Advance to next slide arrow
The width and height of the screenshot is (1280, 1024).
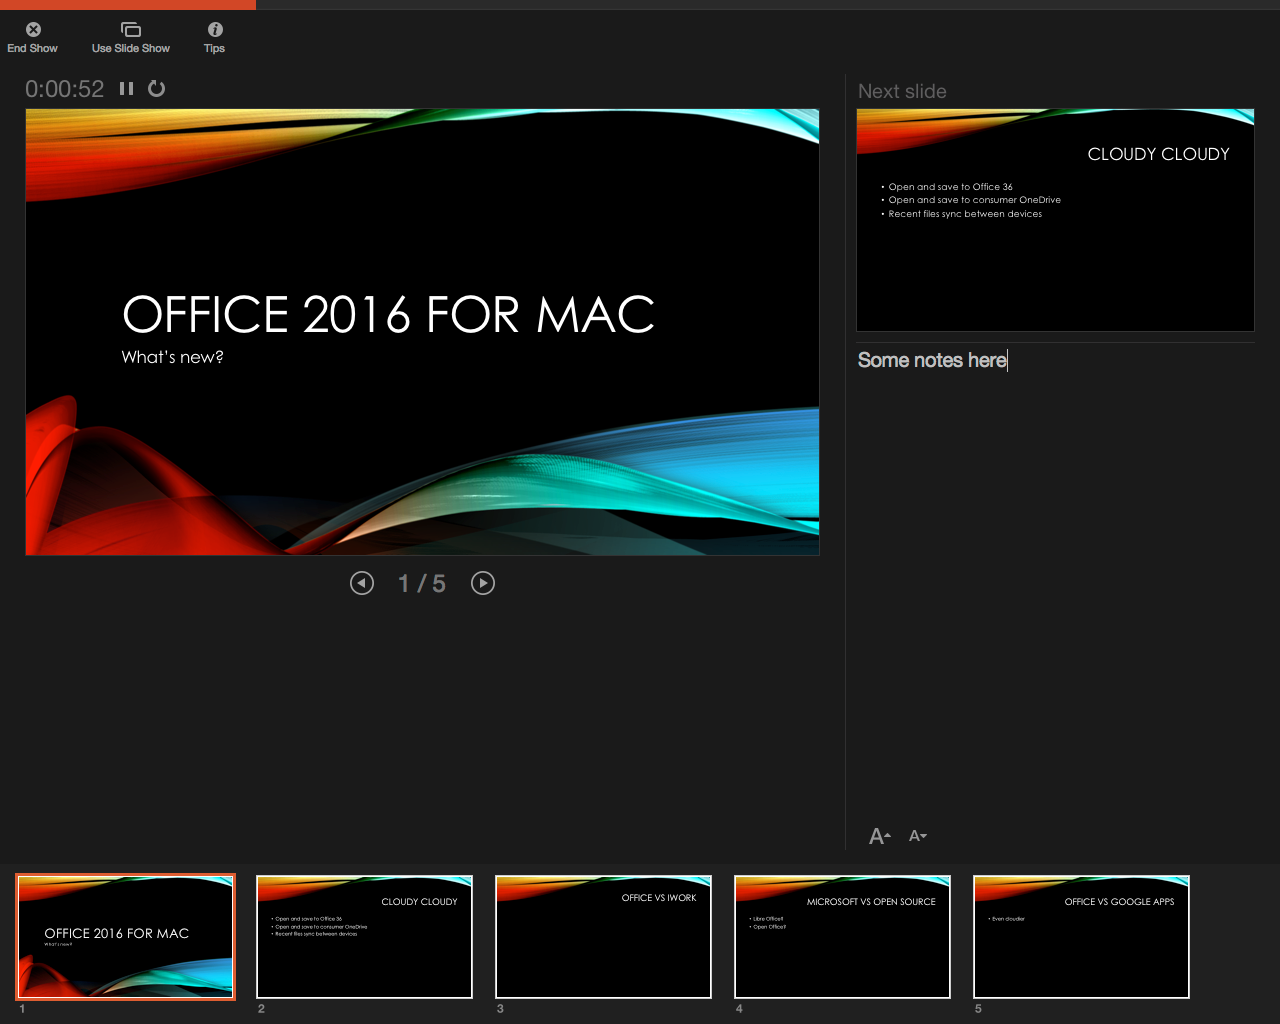tap(483, 583)
